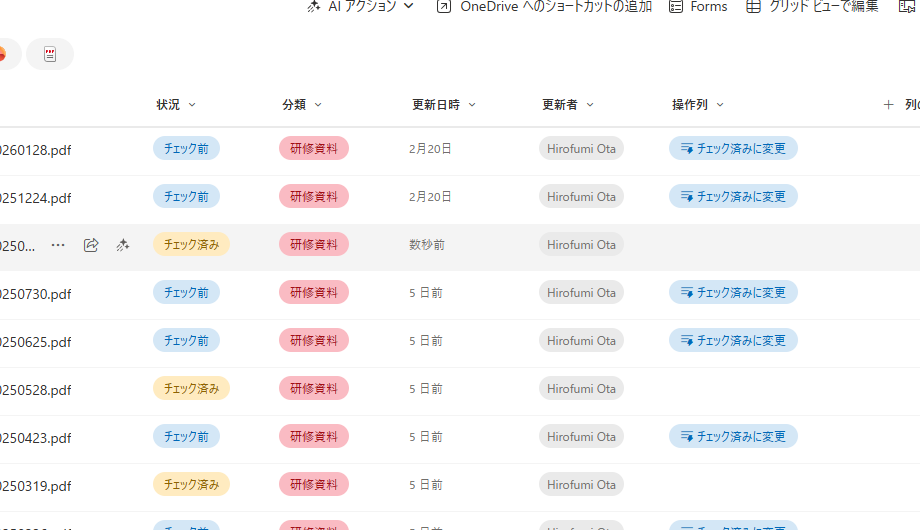Click the OneDrive shortcut add icon
920x530 pixels.
pos(443,6)
